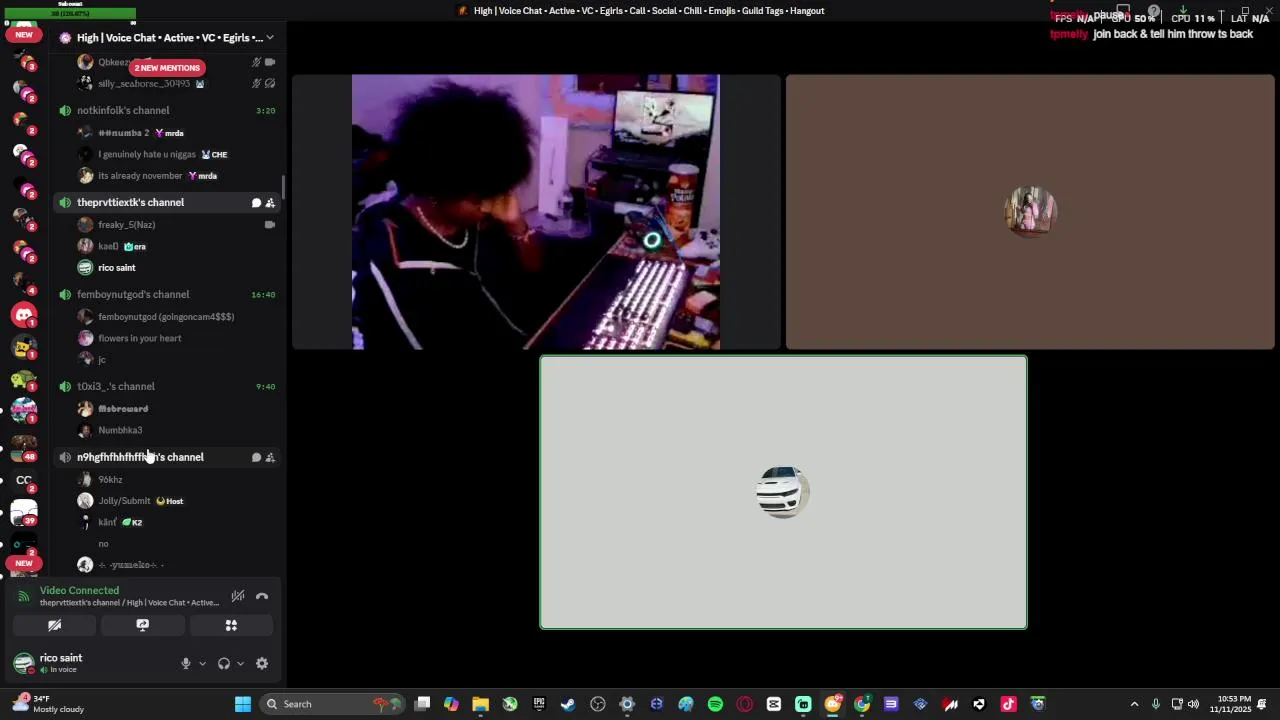Toggle camera off button in voice panel

coord(55,625)
